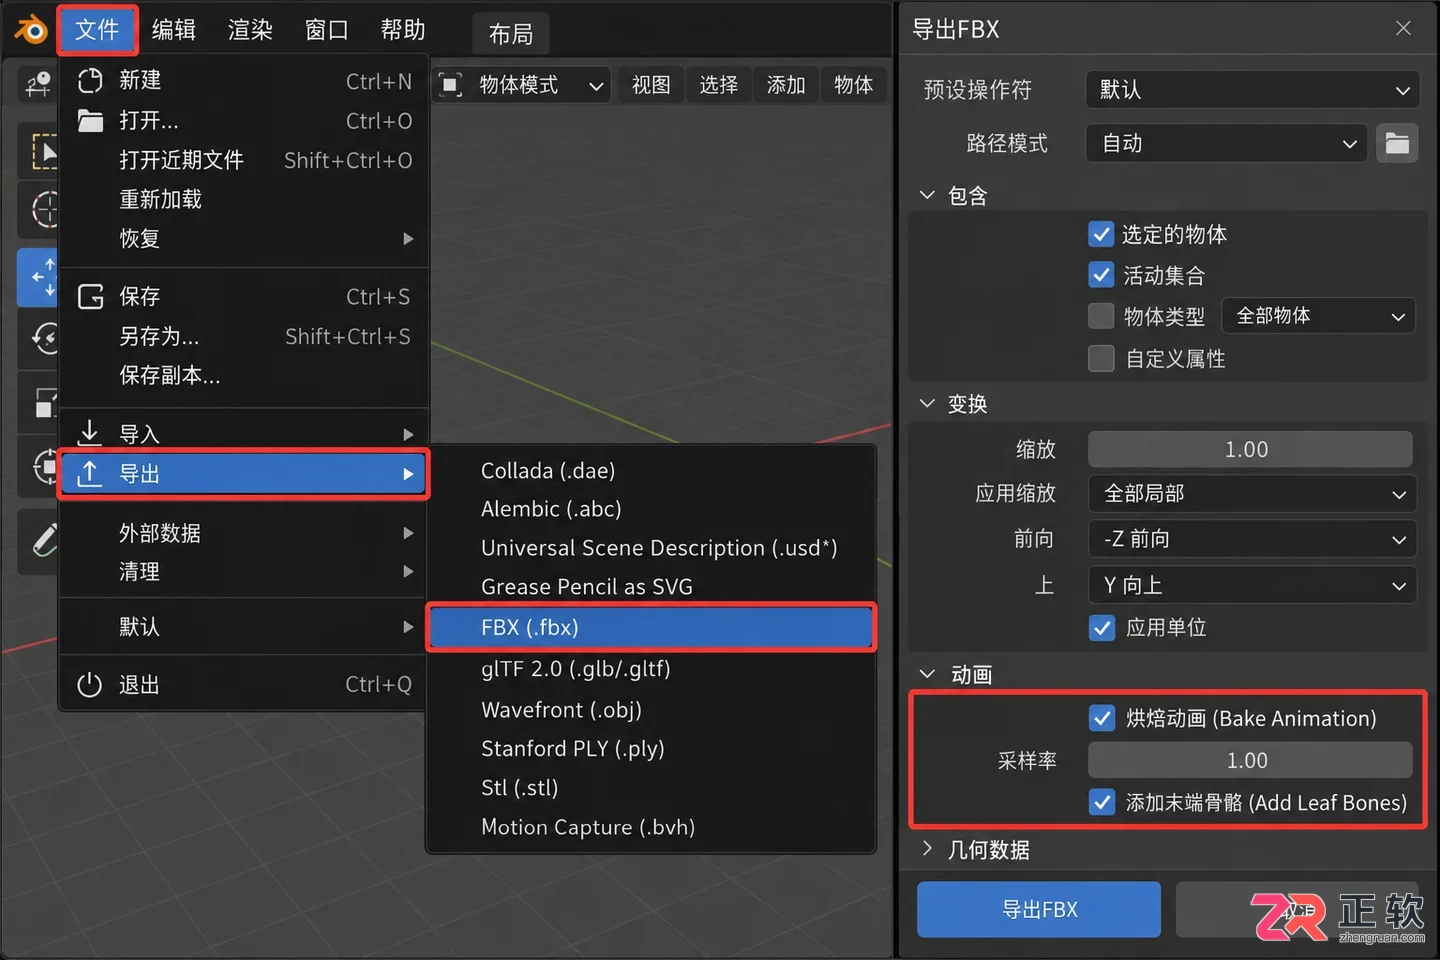Open the 编辑 menu

174,30
